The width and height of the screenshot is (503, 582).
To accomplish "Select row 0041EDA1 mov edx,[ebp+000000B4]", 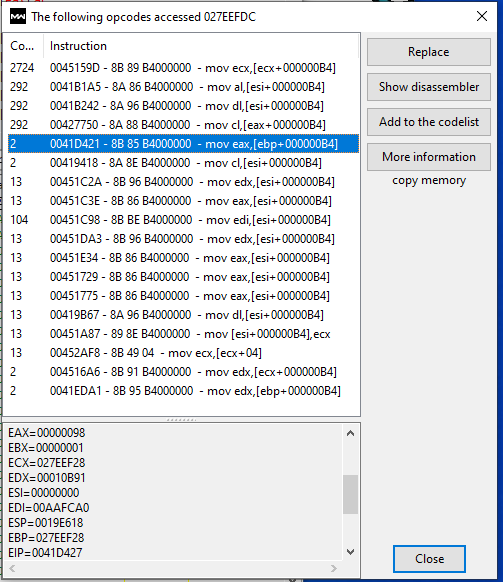I will click(x=183, y=390).
